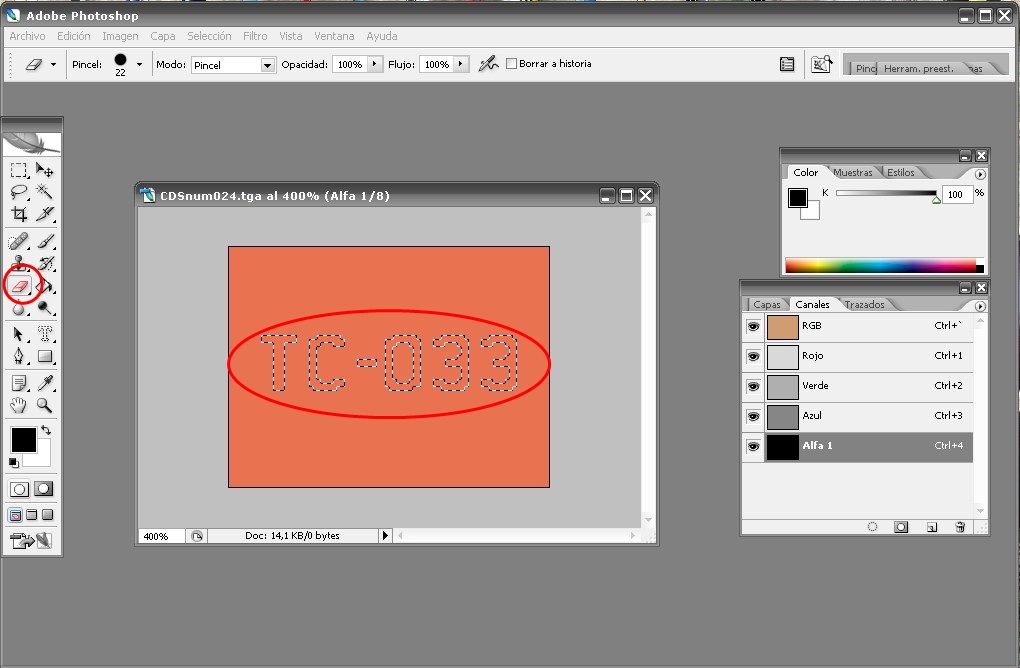Select the Eyedropper tool
The width and height of the screenshot is (1020, 668).
(44, 383)
